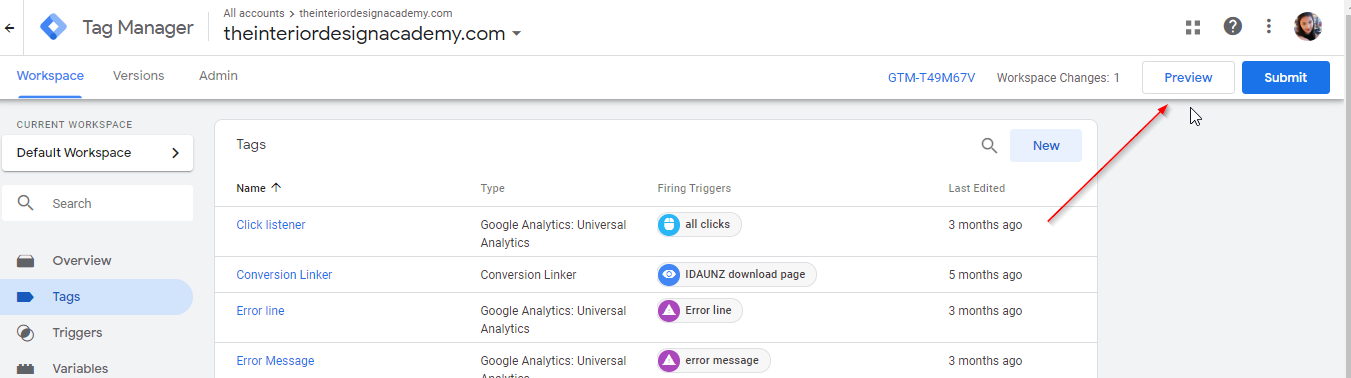Screen dimensions: 1351x378
Task: Click the Type column header
Action: pos(492,188)
